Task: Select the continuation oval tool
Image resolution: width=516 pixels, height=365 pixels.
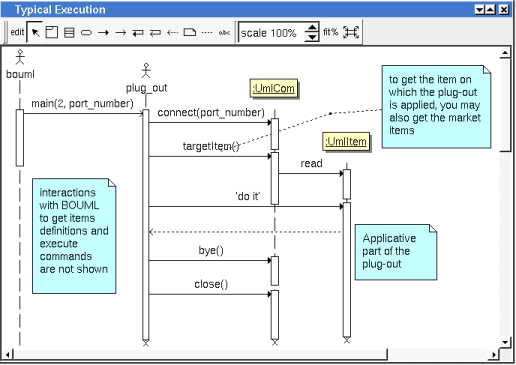Action: click(x=86, y=33)
